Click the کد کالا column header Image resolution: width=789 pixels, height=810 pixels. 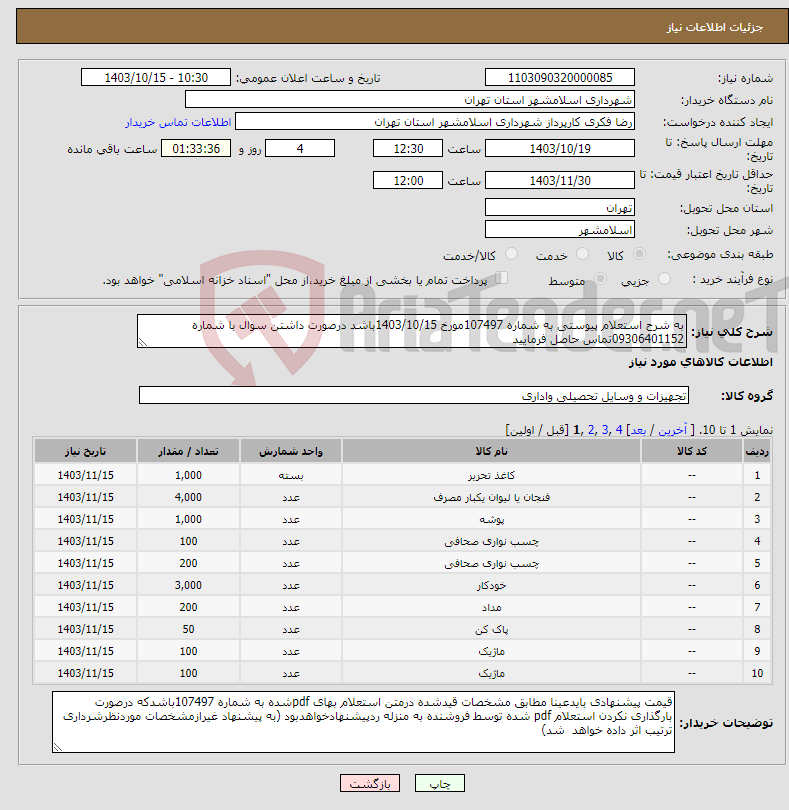point(692,451)
